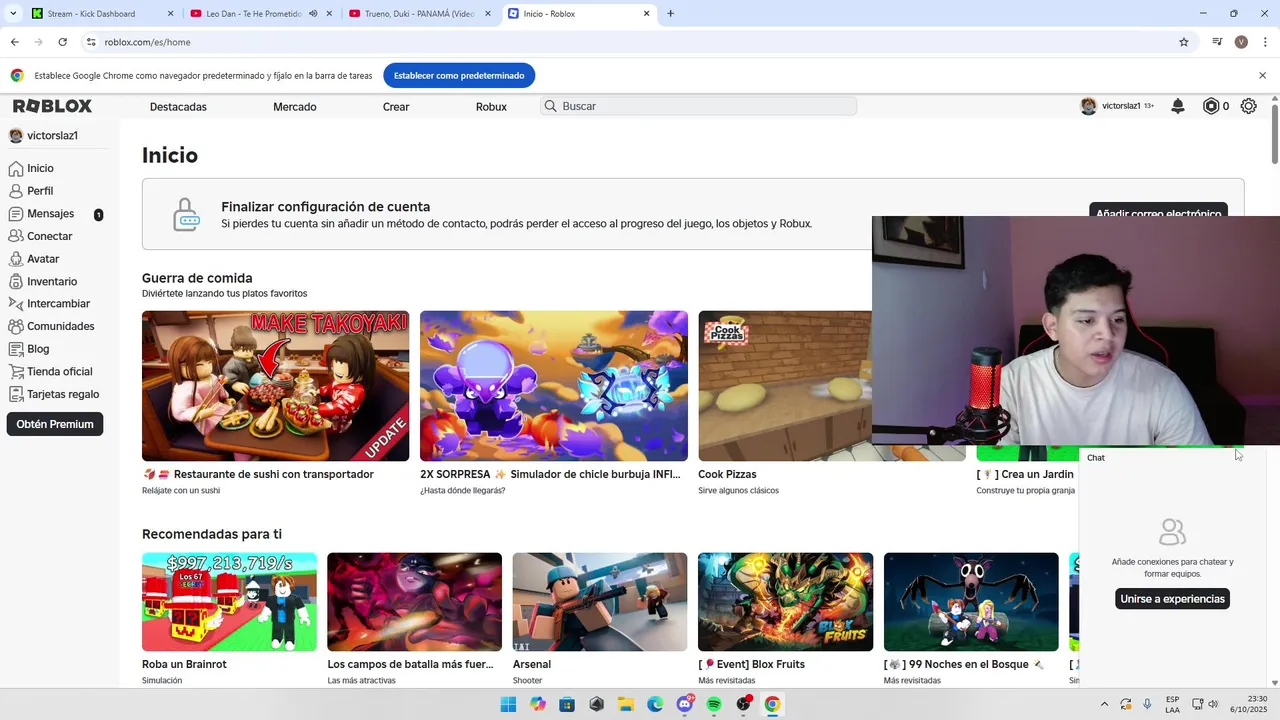Dismiss the default browser infobar

click(1262, 75)
